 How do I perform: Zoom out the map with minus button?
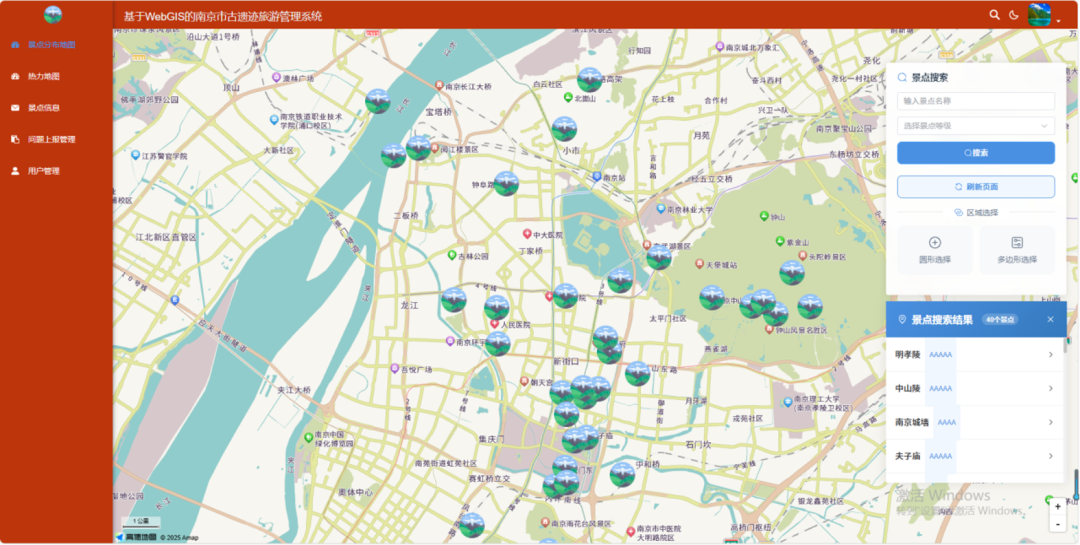tap(1058, 524)
